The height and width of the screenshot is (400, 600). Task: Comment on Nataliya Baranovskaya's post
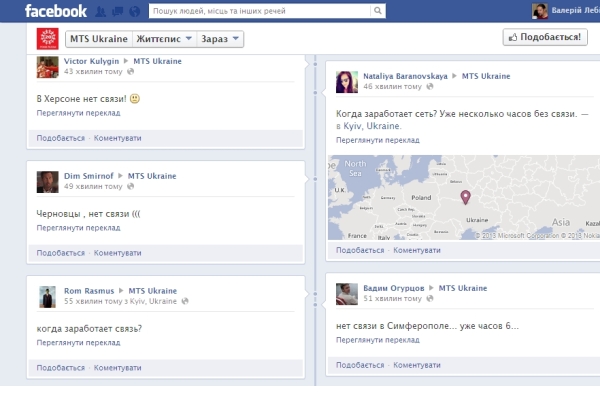(417, 250)
